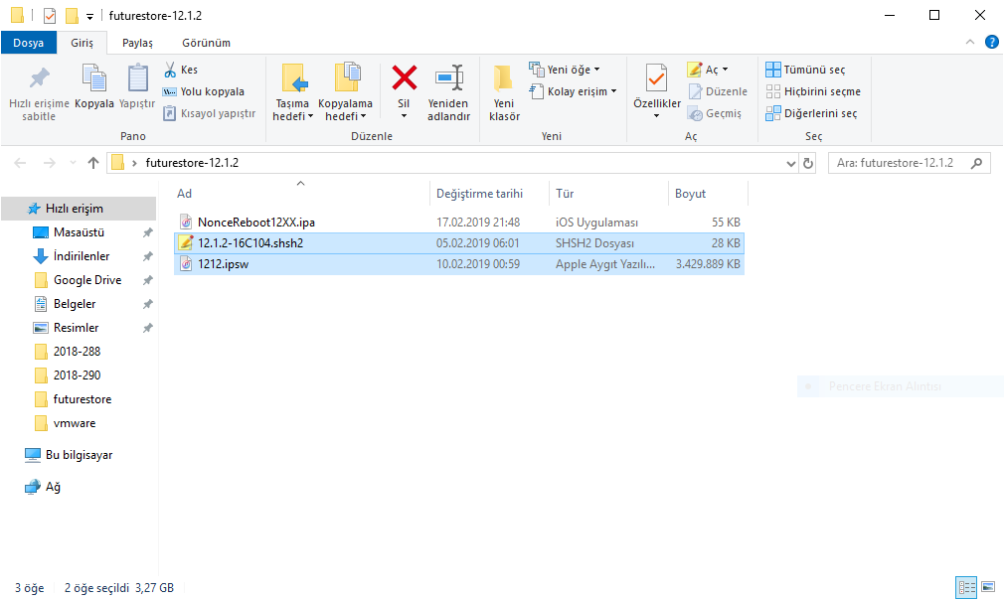Pin with Hızlı erişime sabitle icon
The image size is (1004, 600).
coord(39,78)
